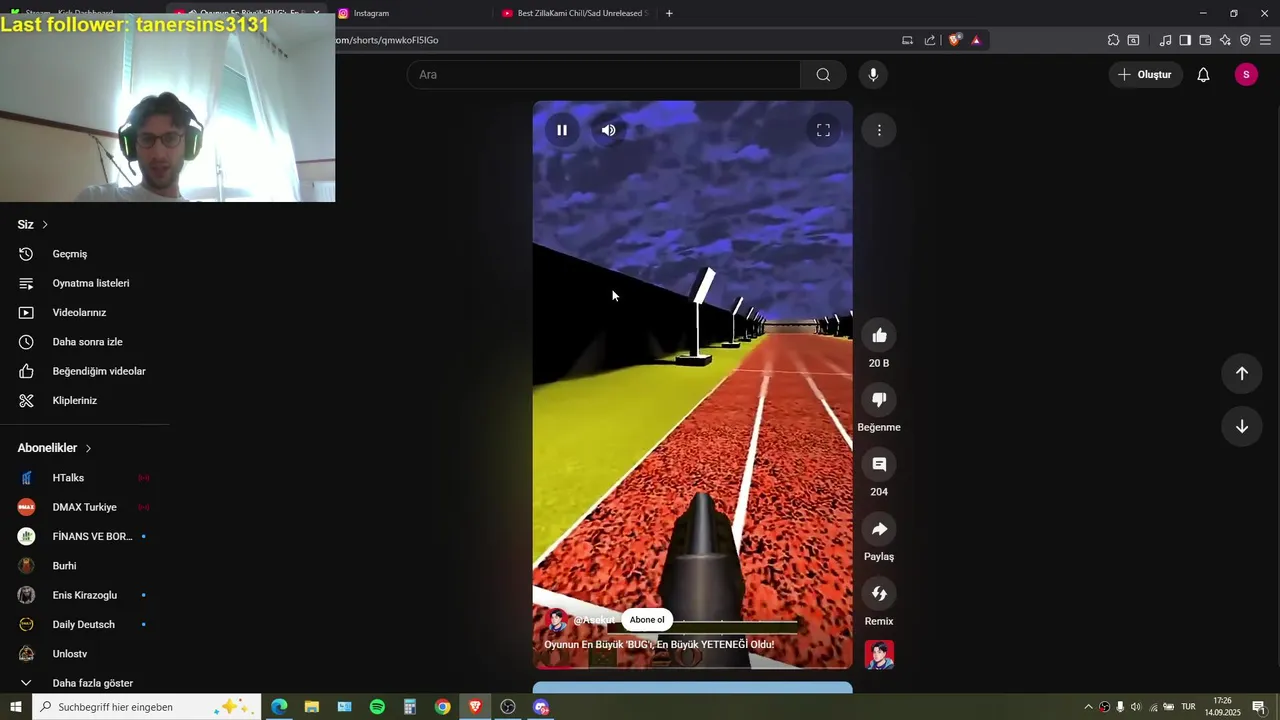Image resolution: width=1280 pixels, height=720 pixels.
Task: Open the sound source thumbnail below Remix
Action: point(879,655)
